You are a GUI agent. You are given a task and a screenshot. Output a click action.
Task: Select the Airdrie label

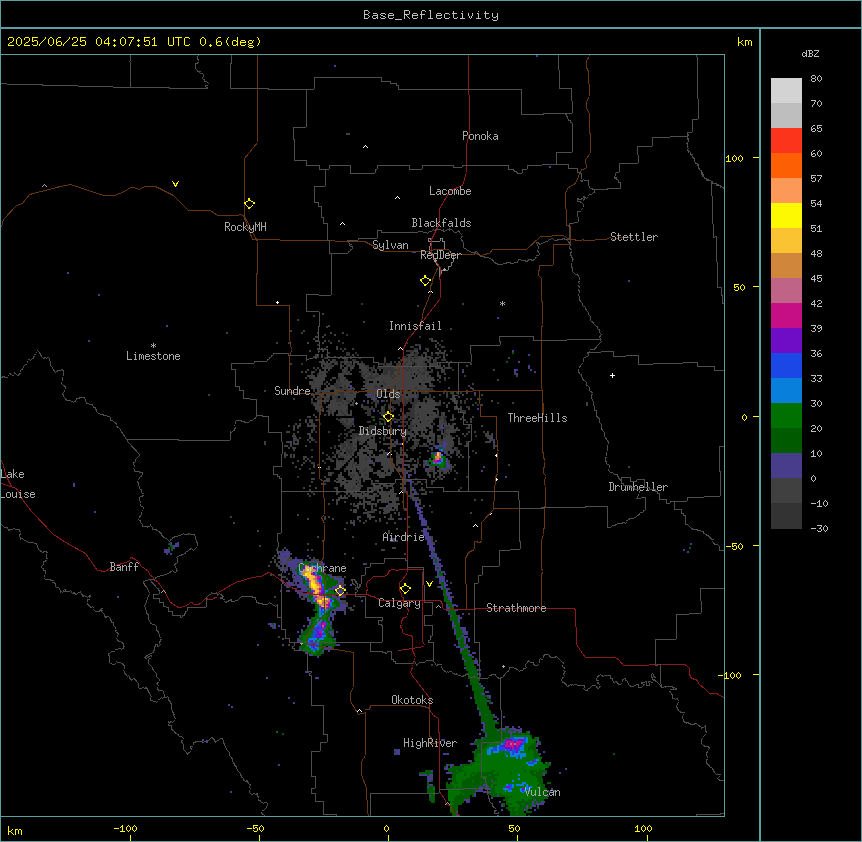[403, 537]
